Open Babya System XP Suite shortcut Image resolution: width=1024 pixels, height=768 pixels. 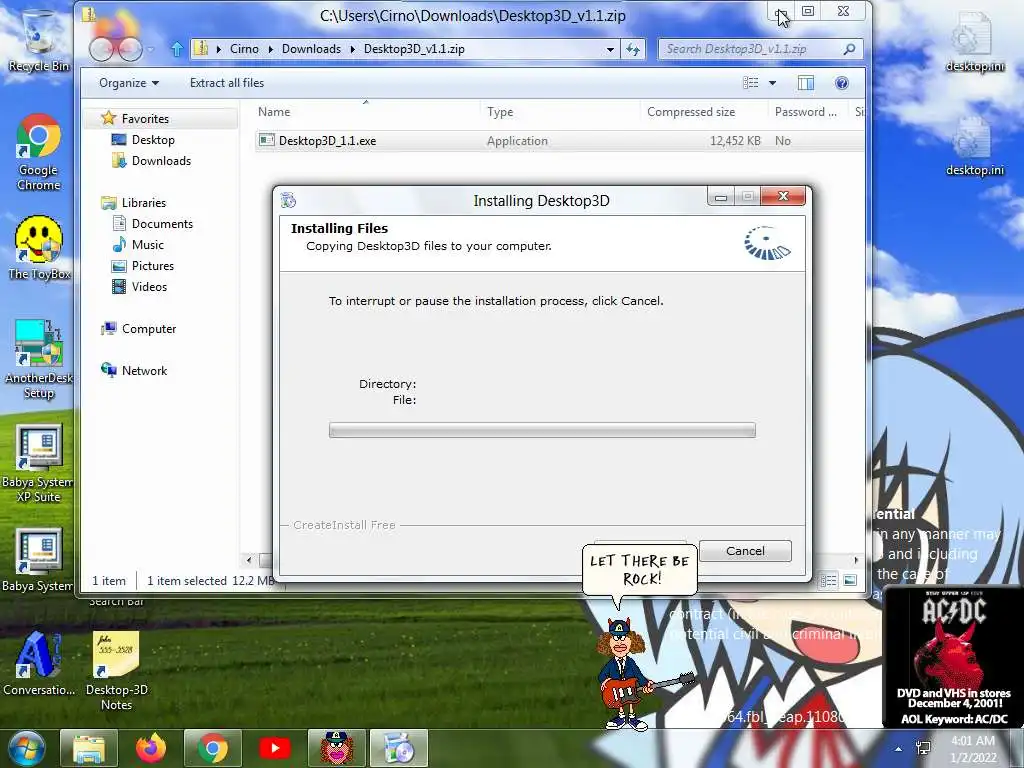(39, 464)
